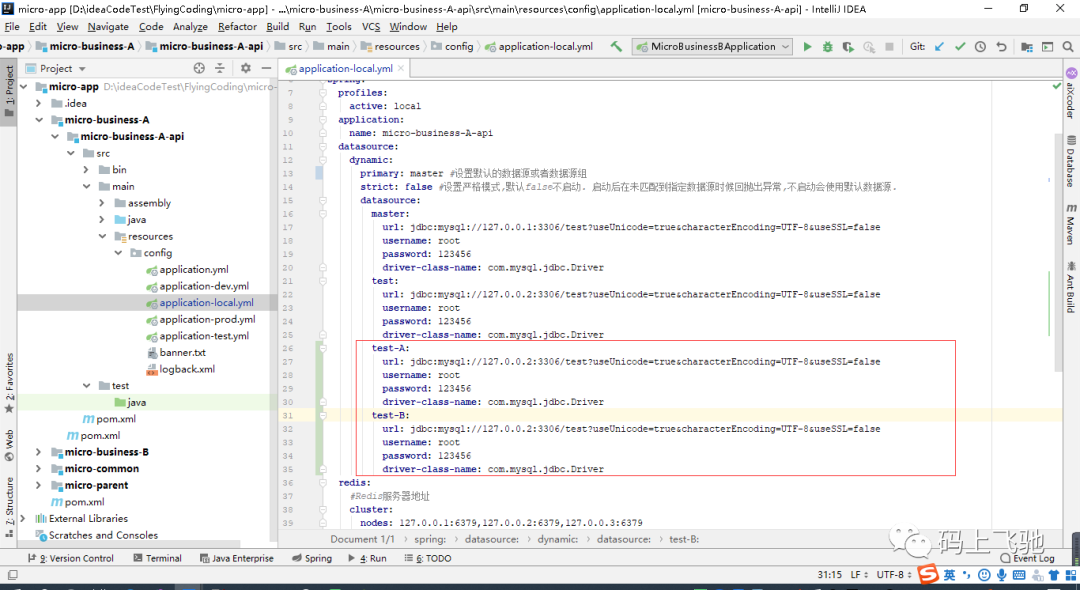Open the Spring tool window
Viewport: 1080px width, 590px height.
tap(311, 558)
